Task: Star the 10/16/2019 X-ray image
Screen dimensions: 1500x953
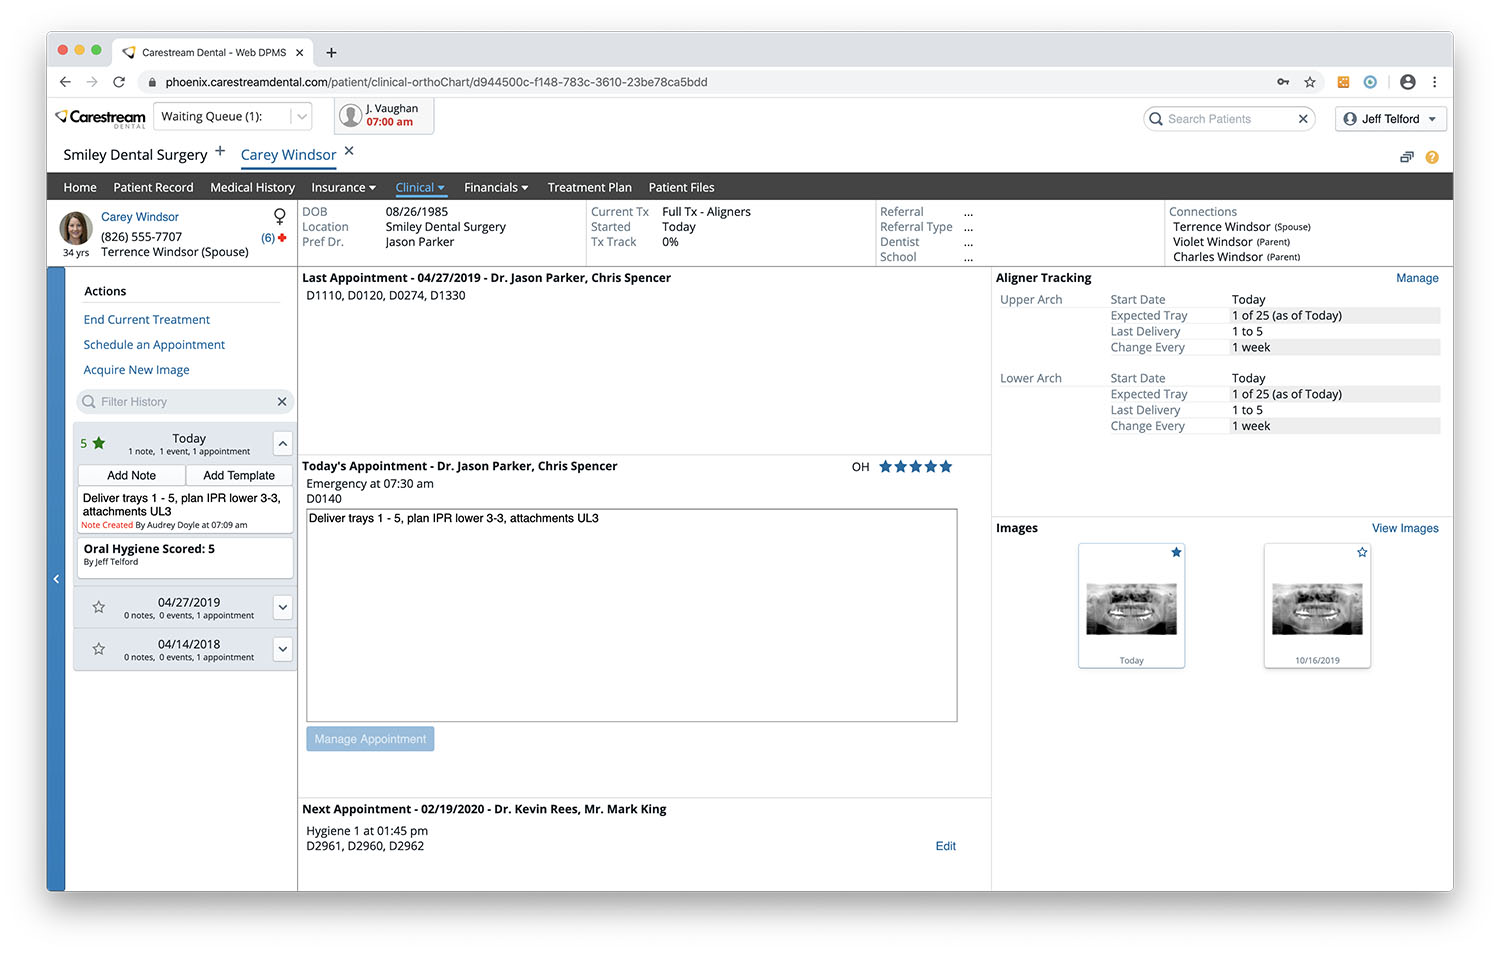Action: 1362,552
